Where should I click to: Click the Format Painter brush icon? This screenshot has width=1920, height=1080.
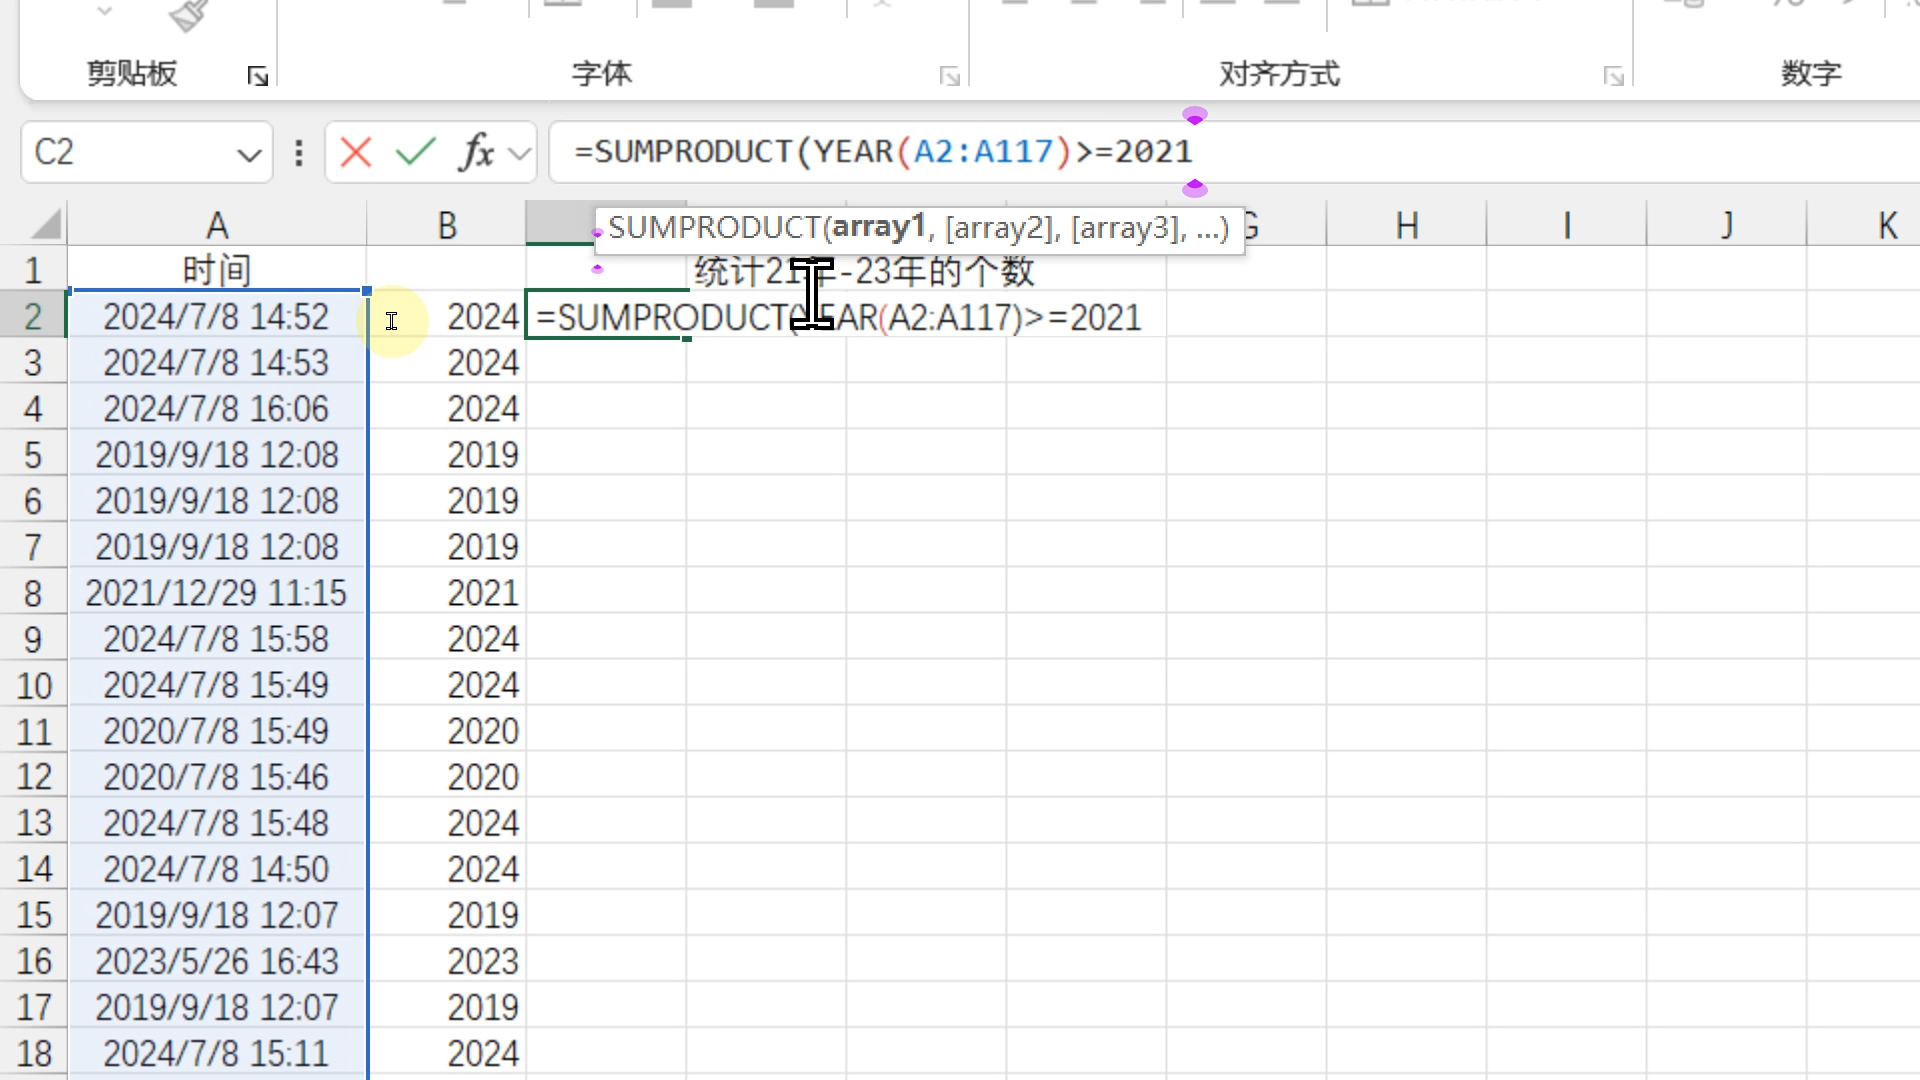pos(188,15)
